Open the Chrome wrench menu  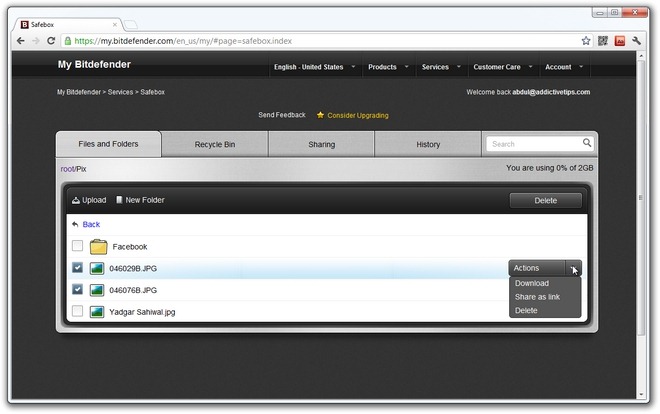coord(636,41)
